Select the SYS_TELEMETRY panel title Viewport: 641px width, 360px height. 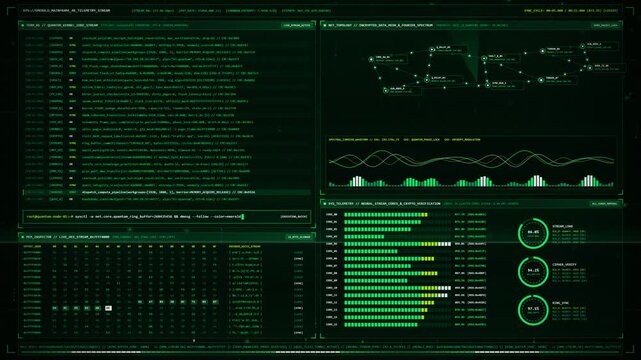(x=384, y=203)
